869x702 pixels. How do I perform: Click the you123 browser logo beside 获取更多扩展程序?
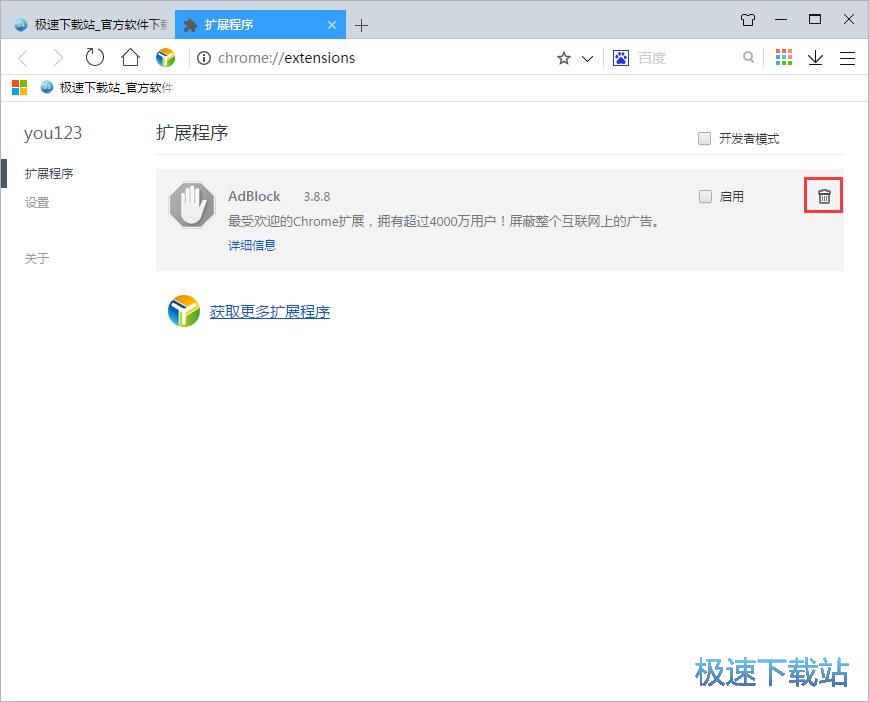(183, 311)
